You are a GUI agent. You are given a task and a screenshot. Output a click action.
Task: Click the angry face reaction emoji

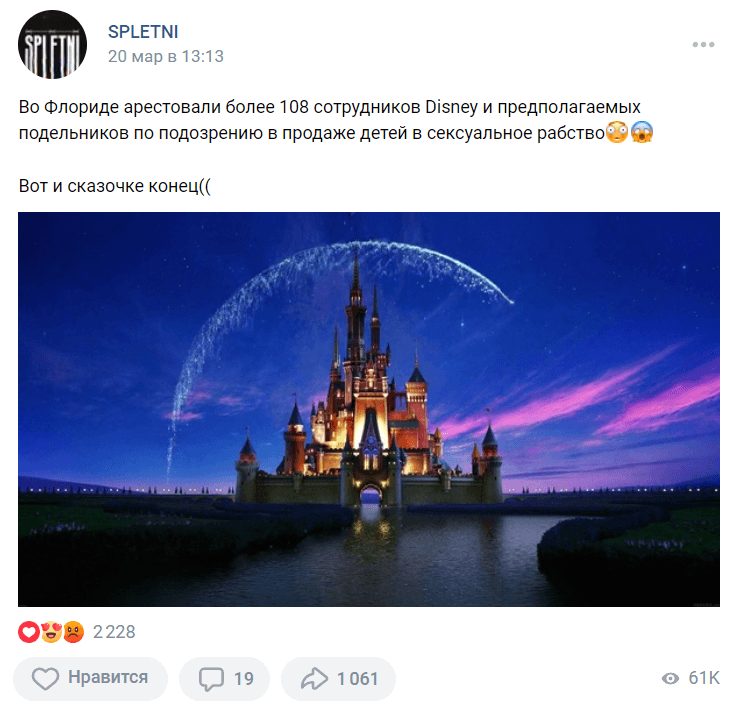(x=73, y=632)
